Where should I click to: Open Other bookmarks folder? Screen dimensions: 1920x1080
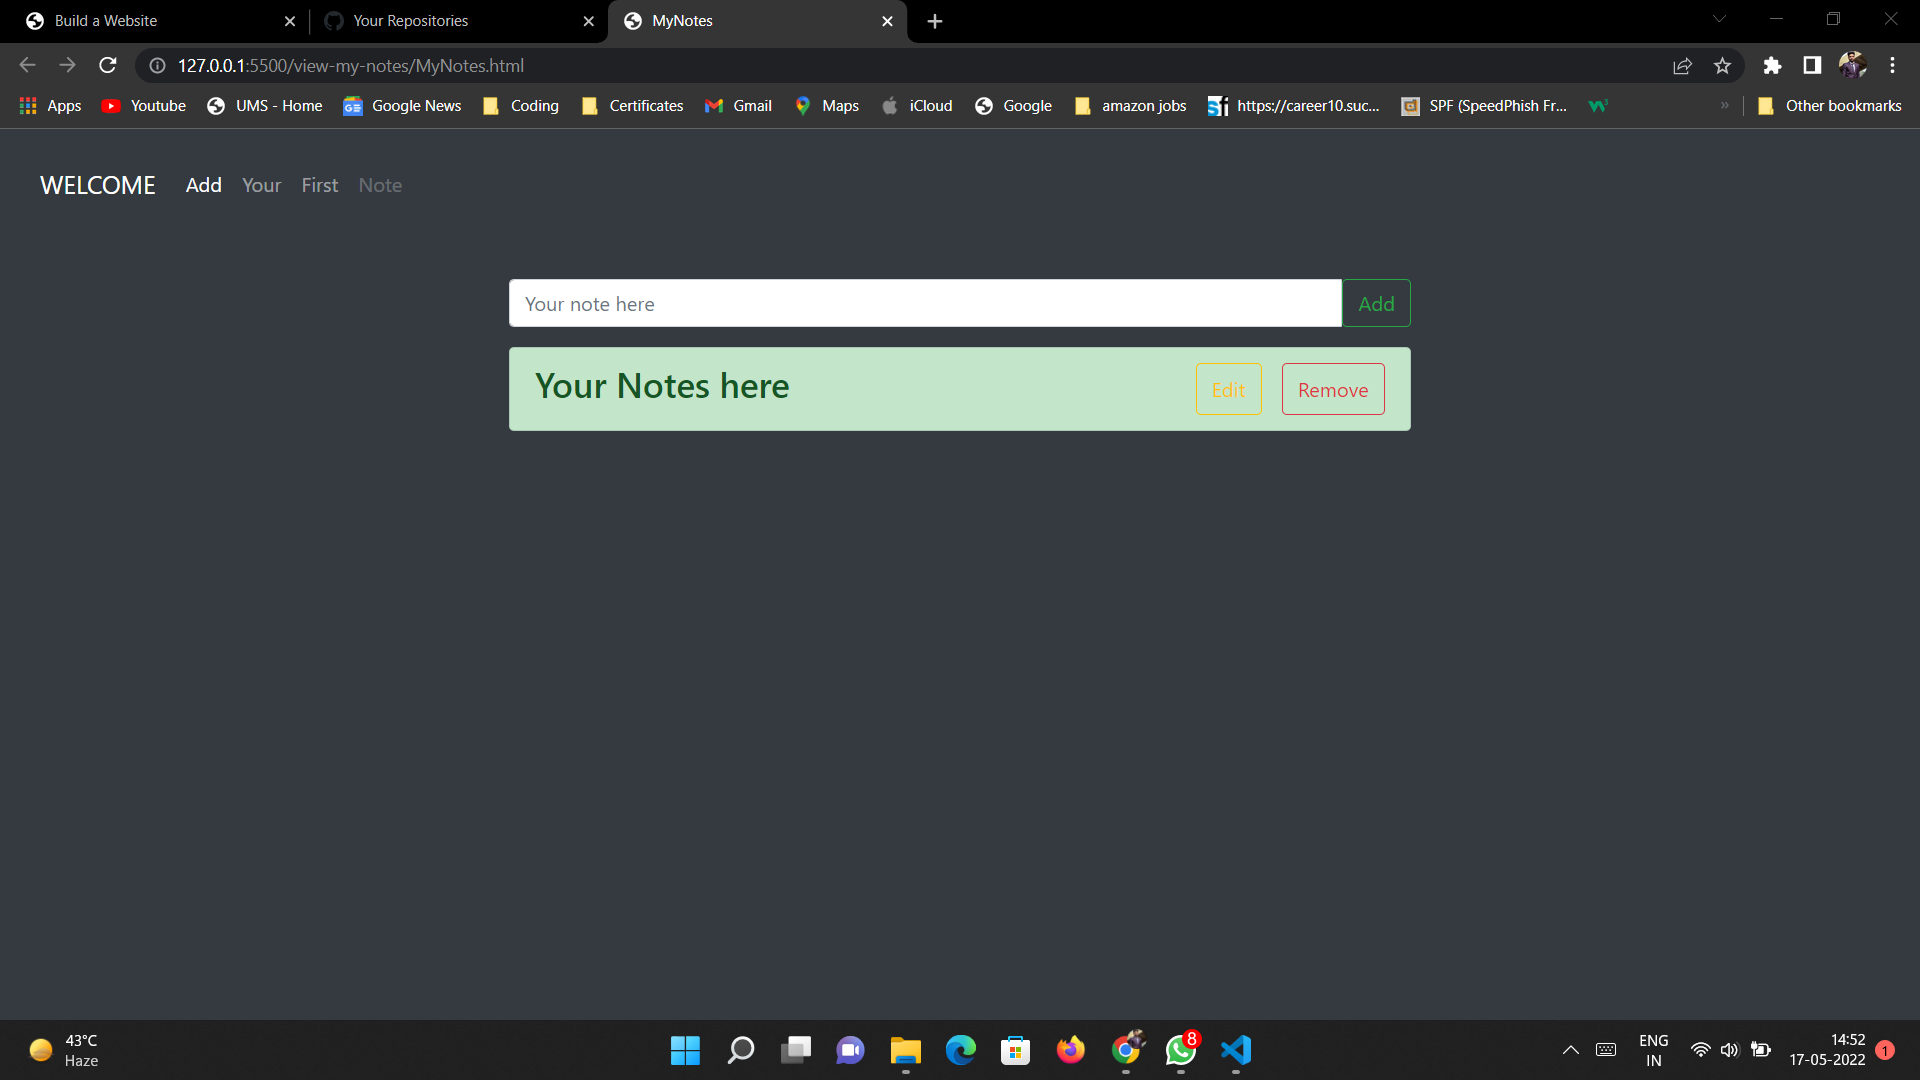1830,105
